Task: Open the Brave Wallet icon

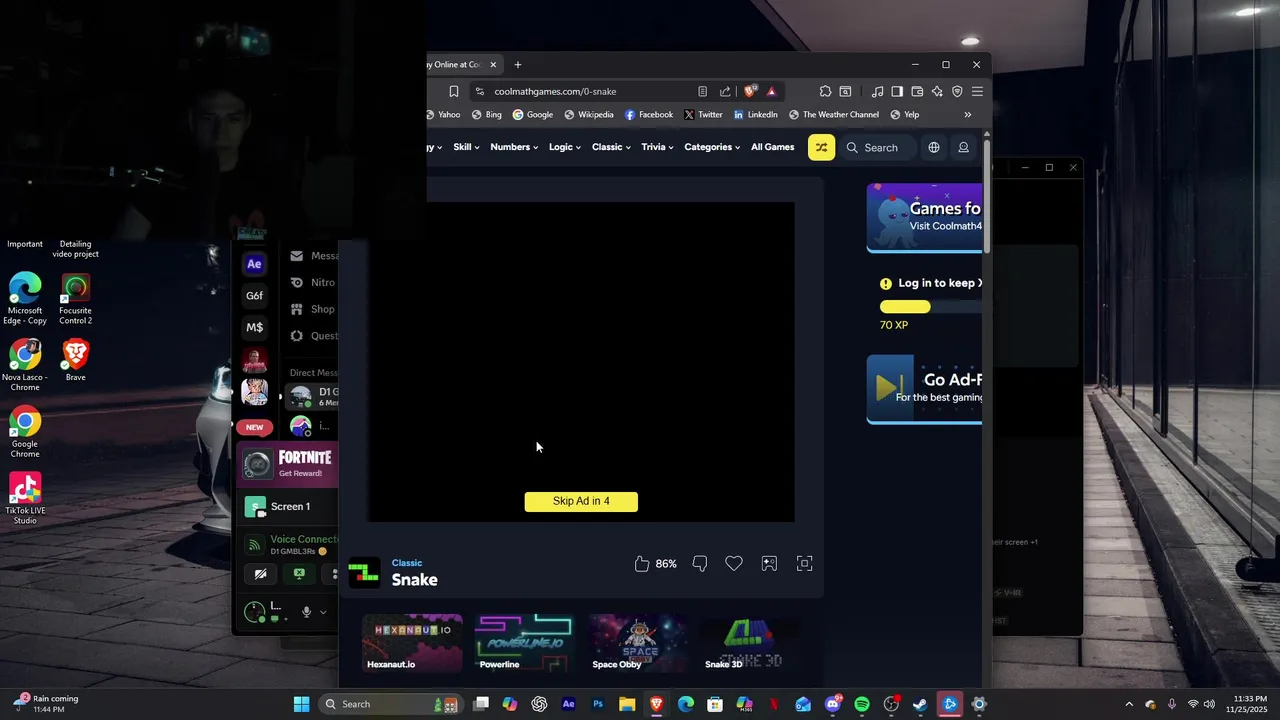Action: (917, 91)
